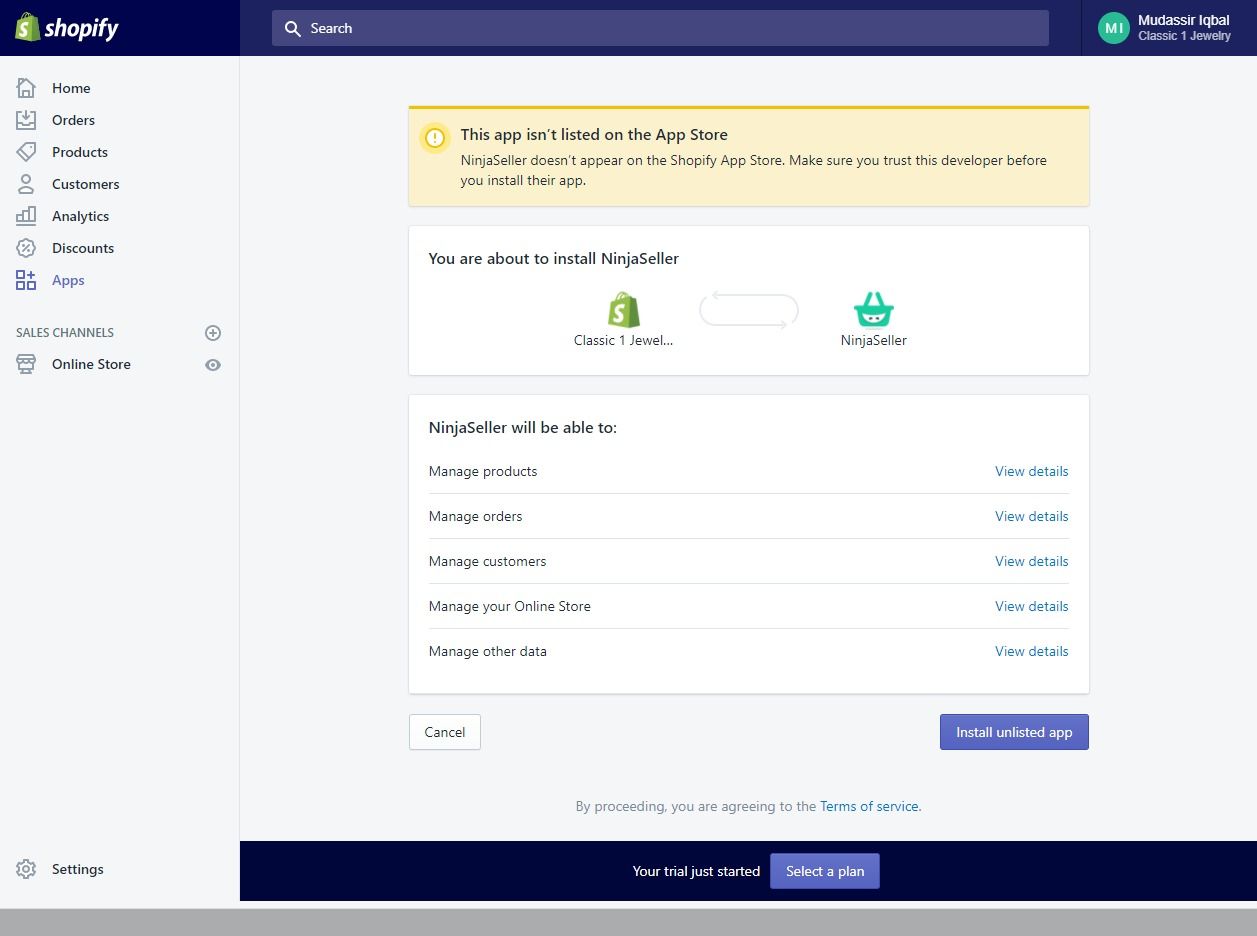
Task: Open Mudassir Iqbal account menu
Action: point(1169,28)
